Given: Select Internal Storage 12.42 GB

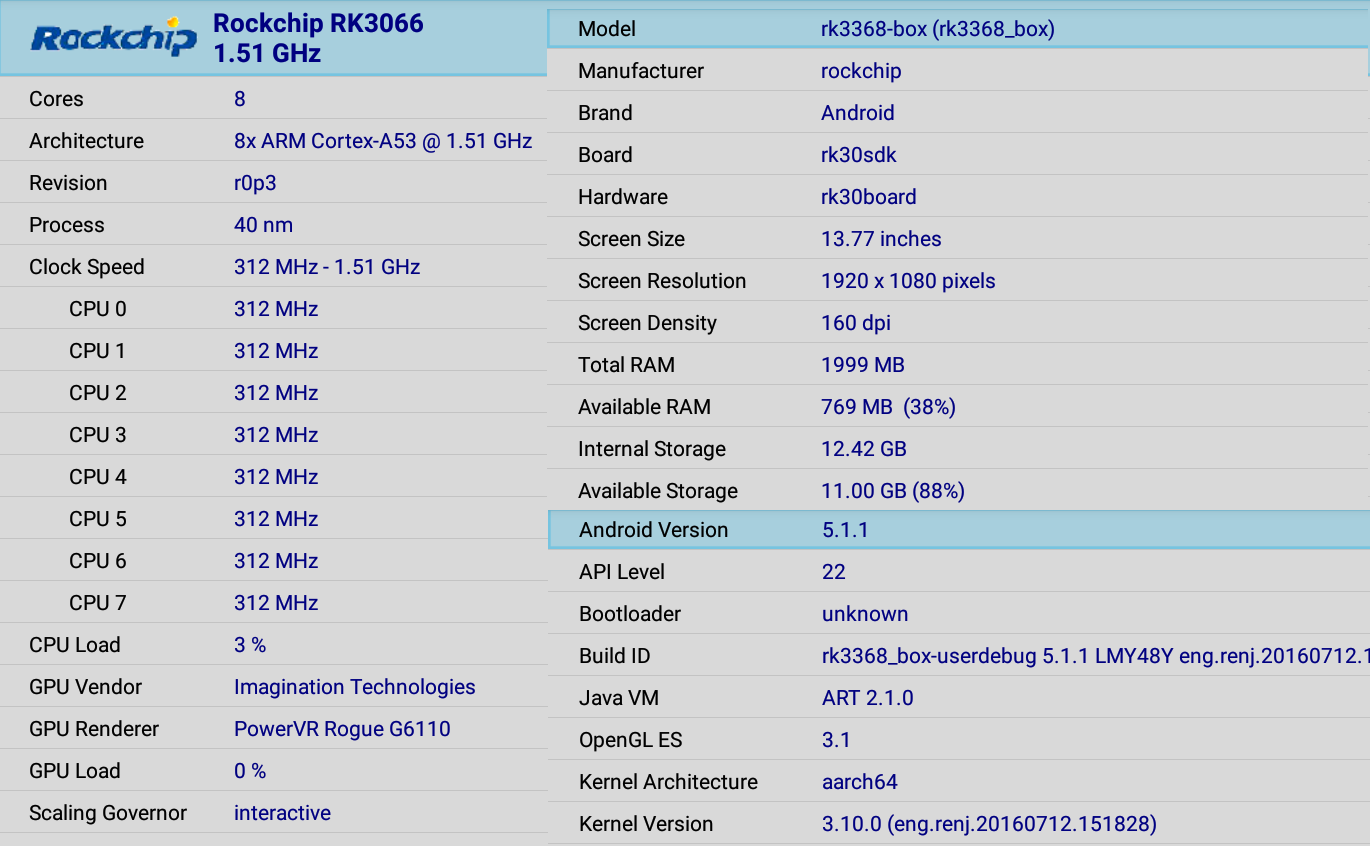Looking at the screenshot, I should pyautogui.click(x=864, y=449).
